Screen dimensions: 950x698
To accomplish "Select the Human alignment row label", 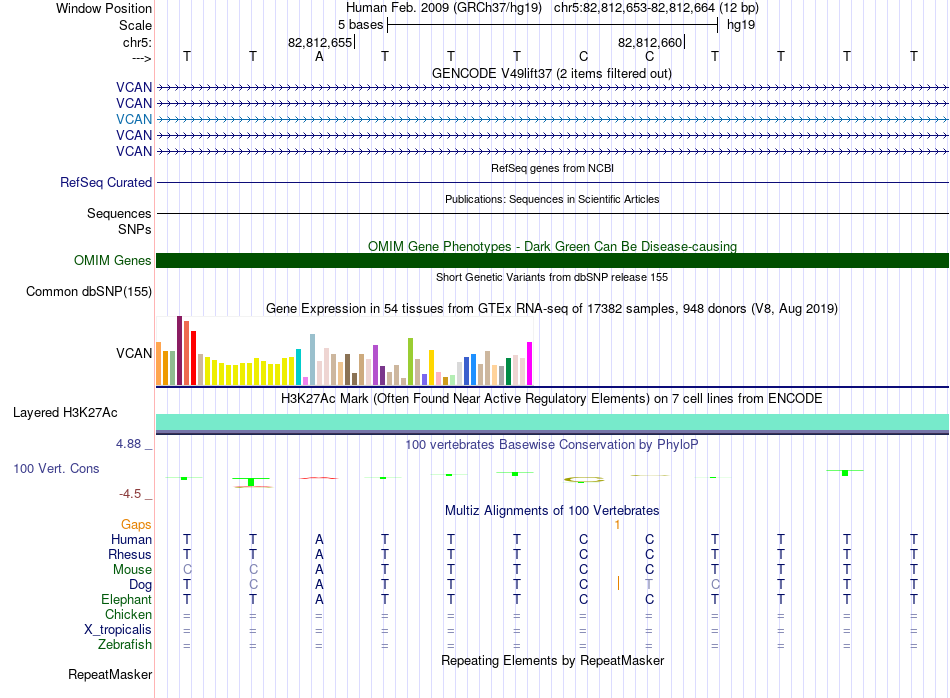I will pos(131,539).
